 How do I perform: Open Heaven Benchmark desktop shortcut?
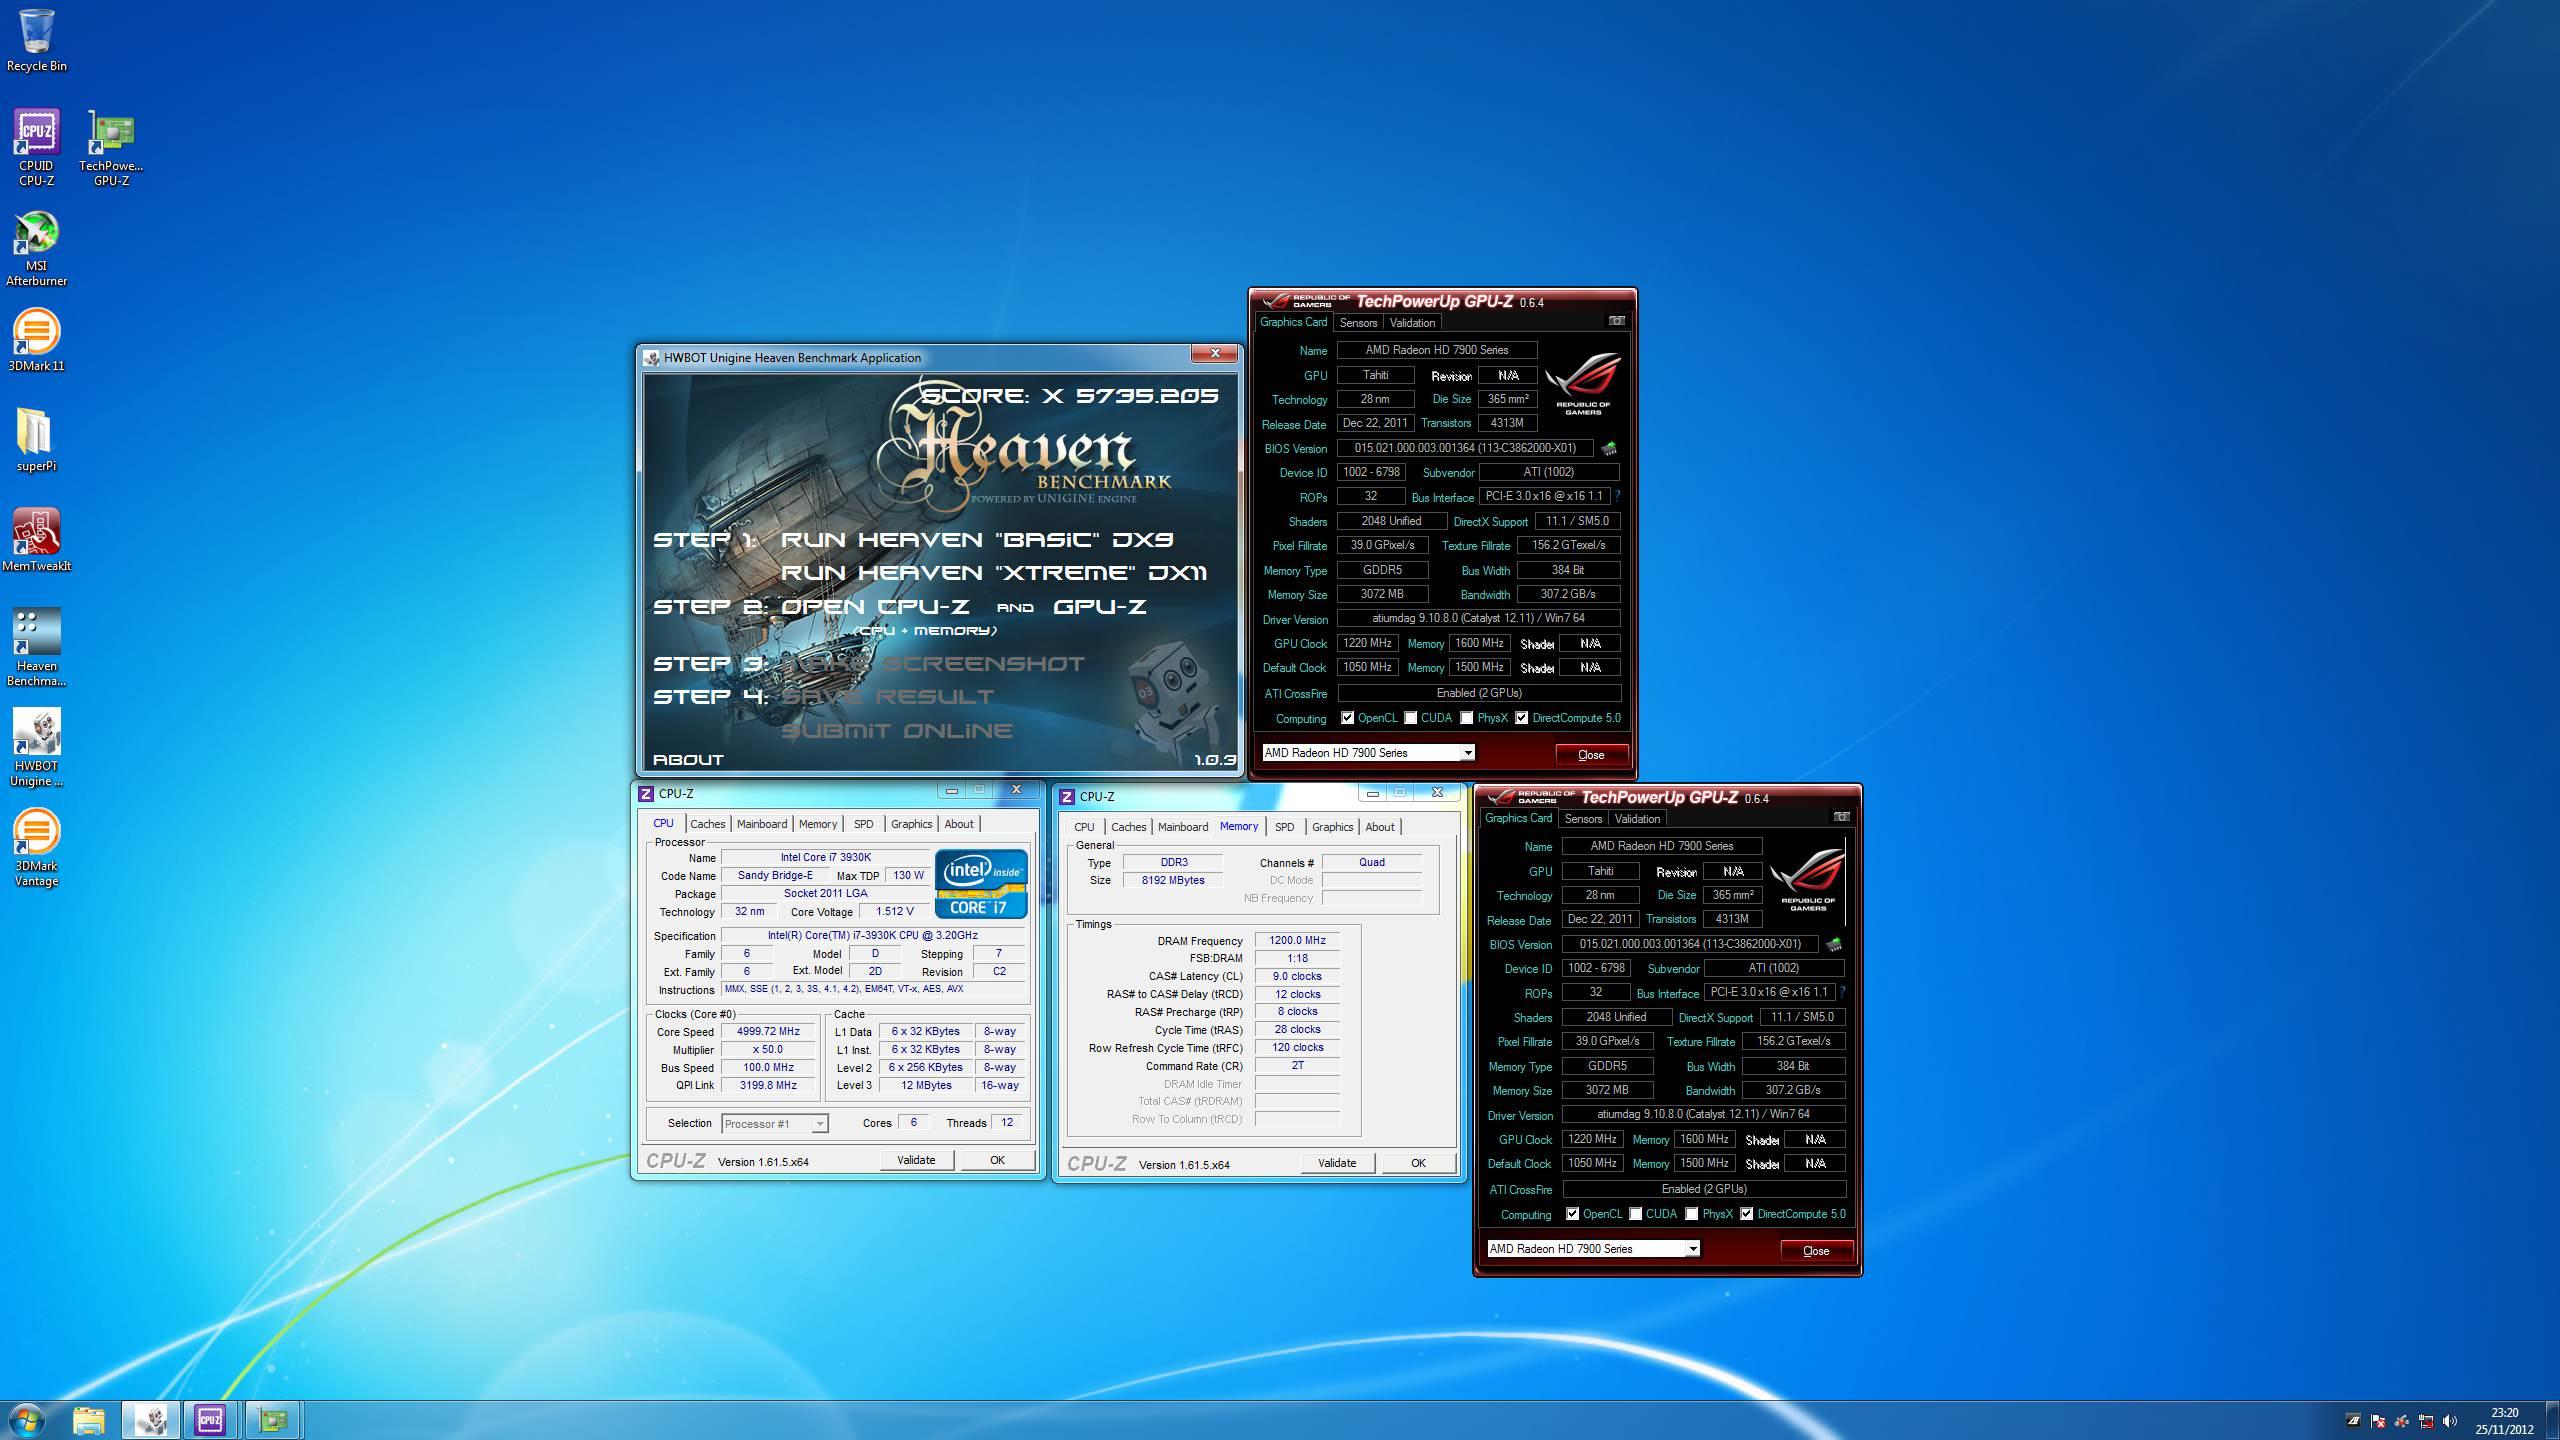(x=36, y=648)
